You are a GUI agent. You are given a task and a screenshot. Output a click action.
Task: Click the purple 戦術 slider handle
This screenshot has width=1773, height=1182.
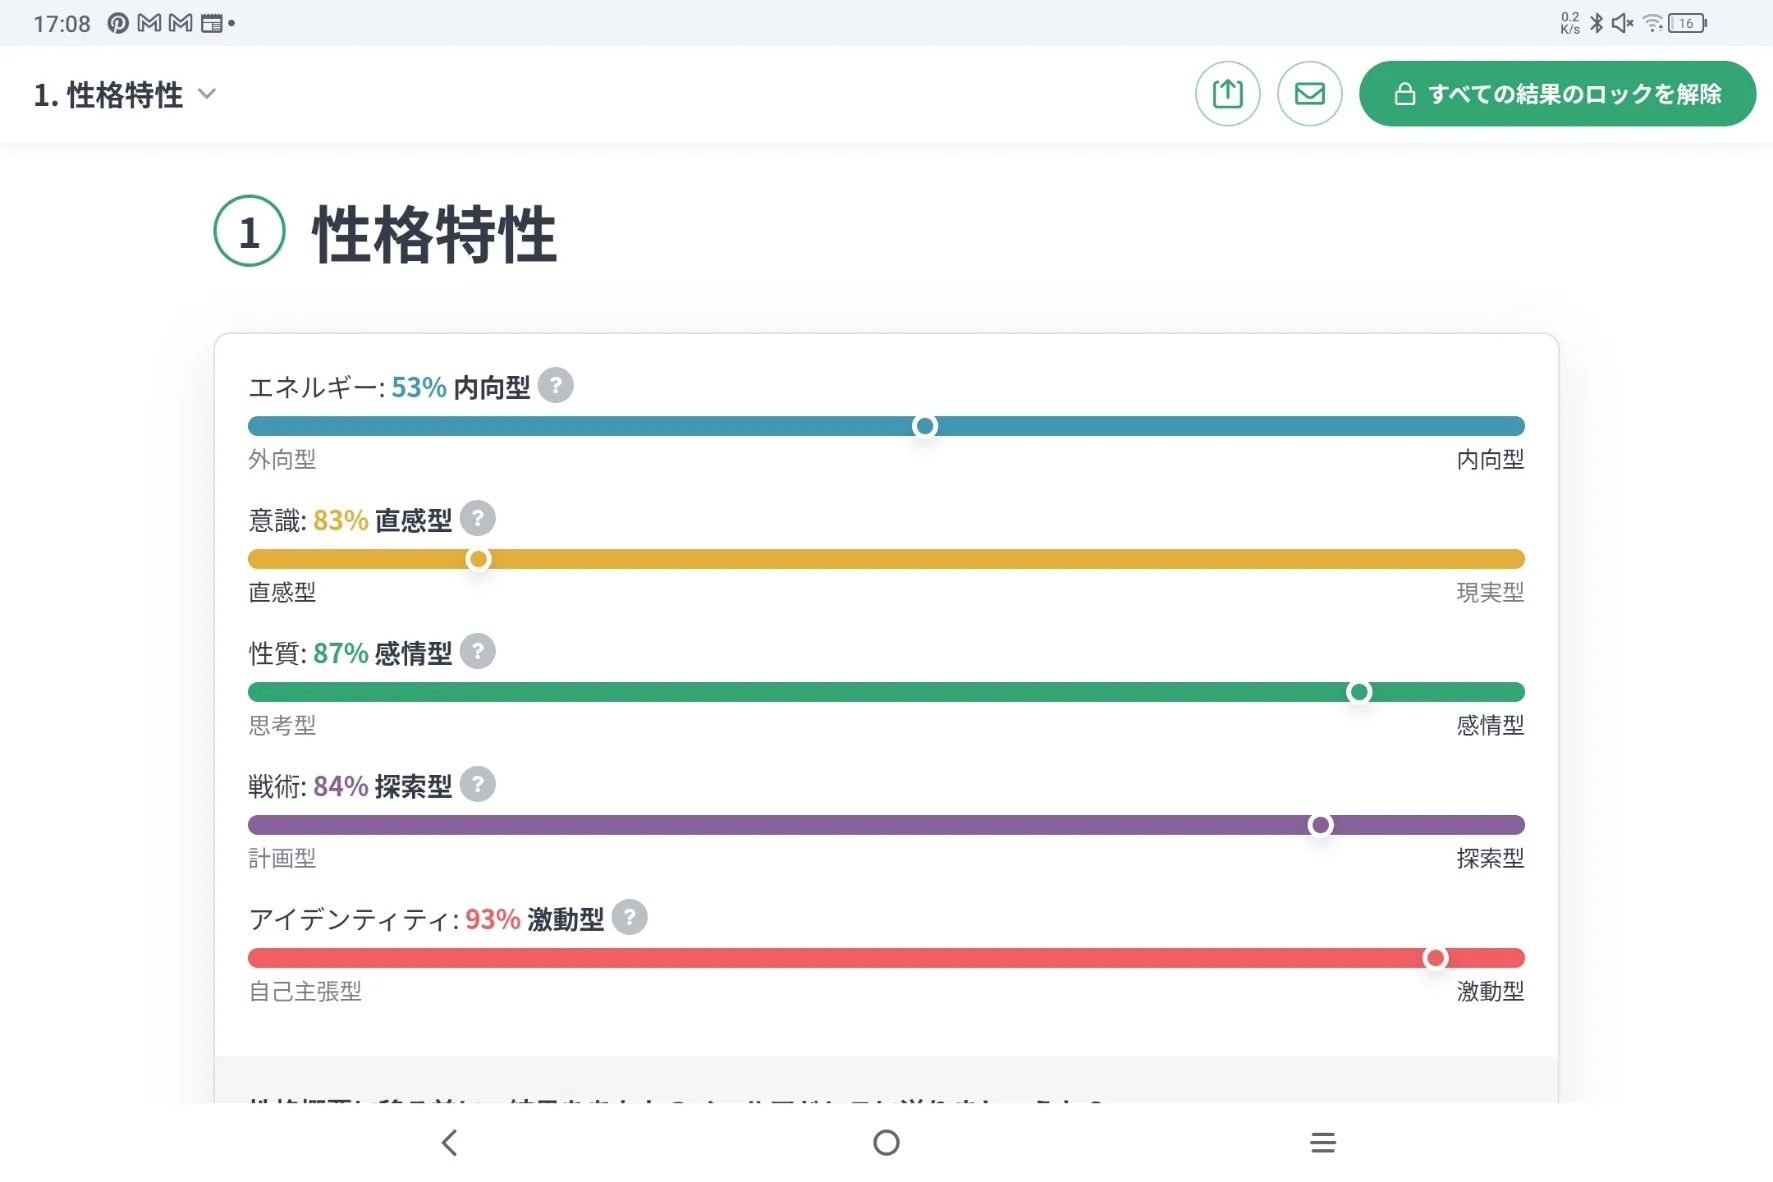coord(1320,825)
